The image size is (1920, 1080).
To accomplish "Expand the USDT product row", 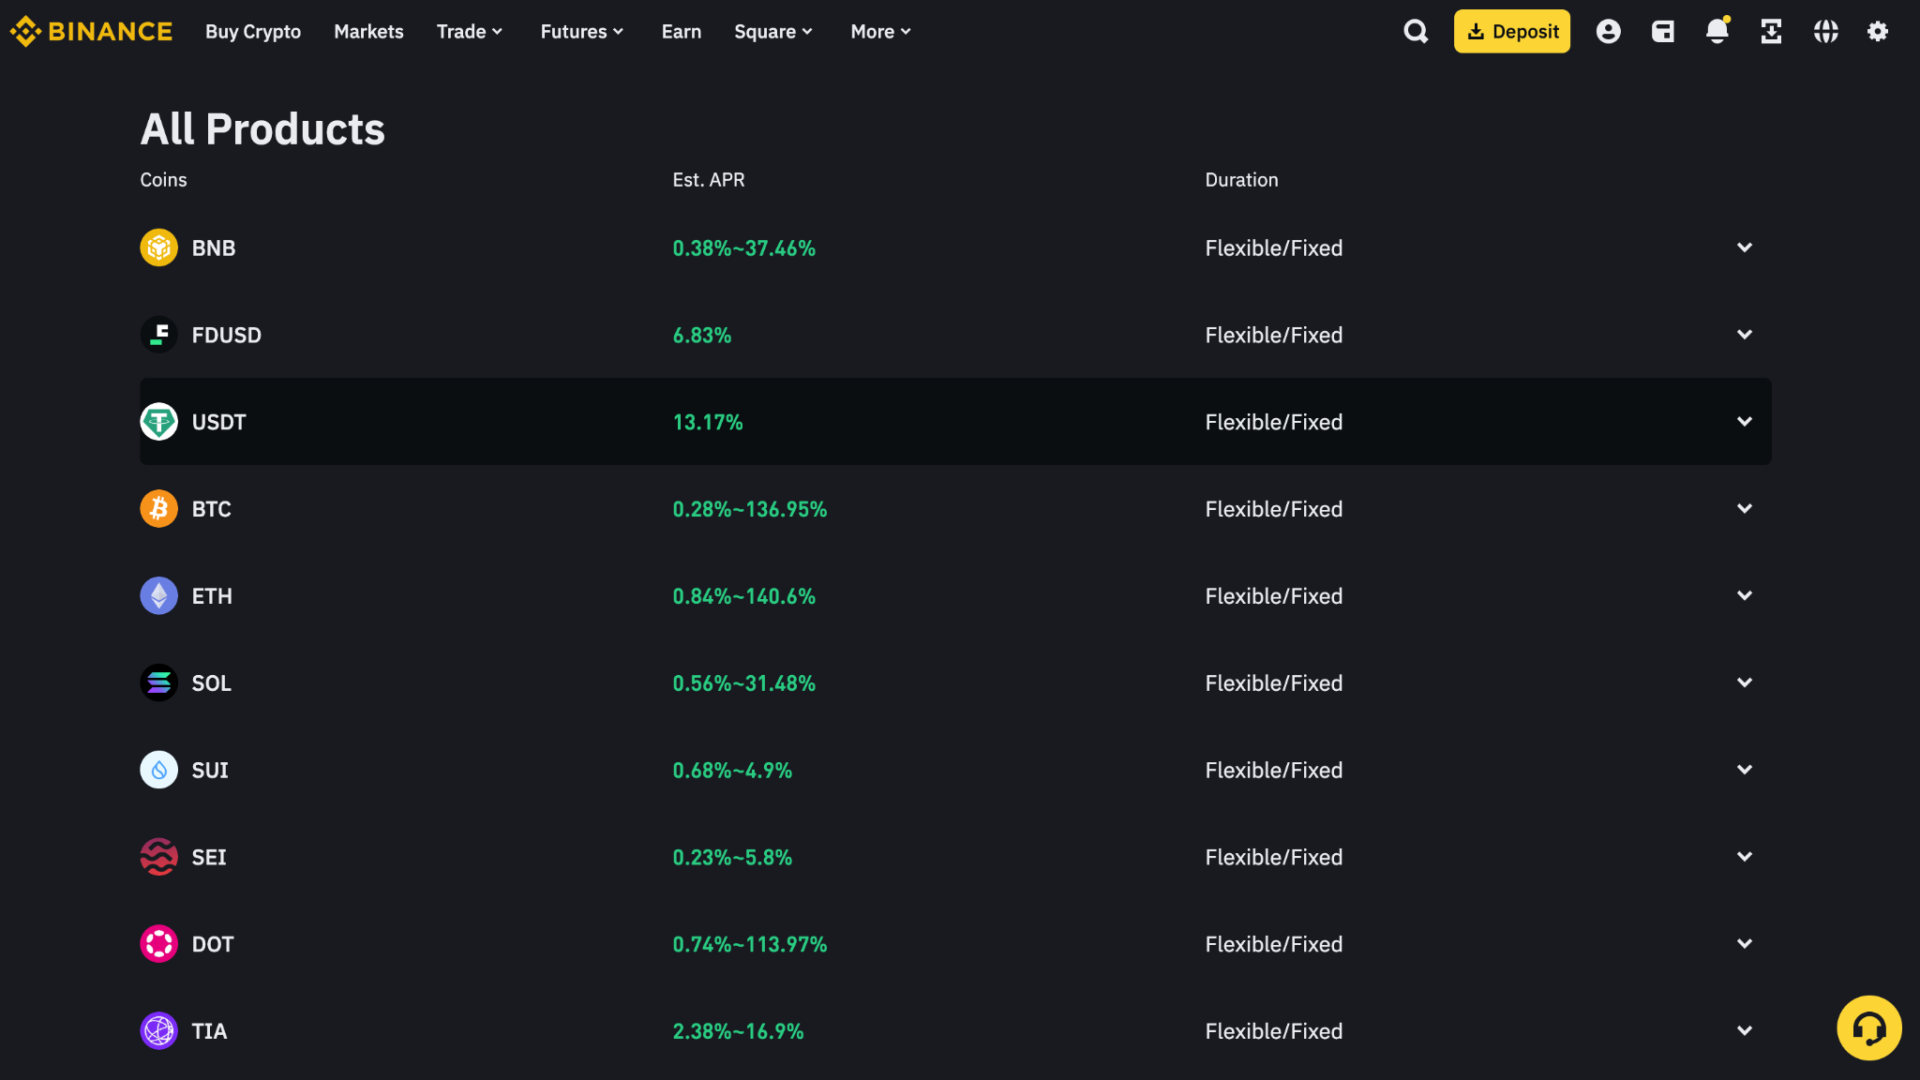I will coord(1744,421).
